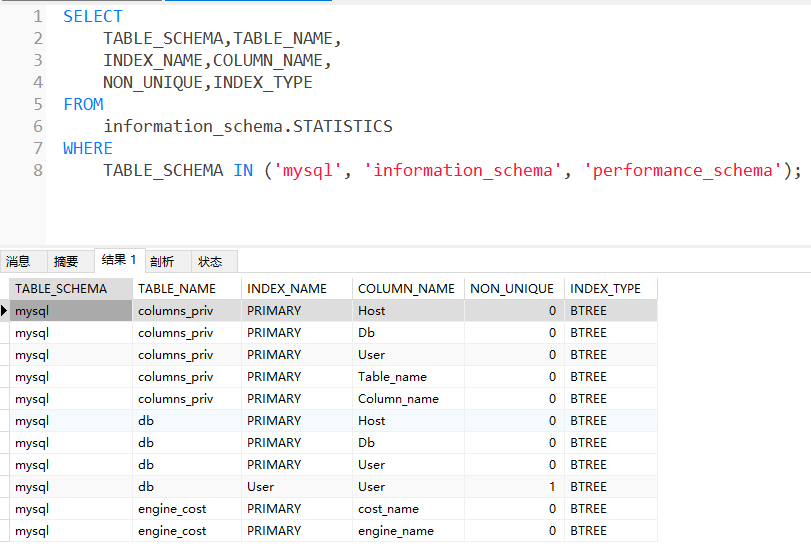Viewport: 811px width, 548px height.
Task: Click WHERE keyword on line 7
Action: [x=88, y=148]
